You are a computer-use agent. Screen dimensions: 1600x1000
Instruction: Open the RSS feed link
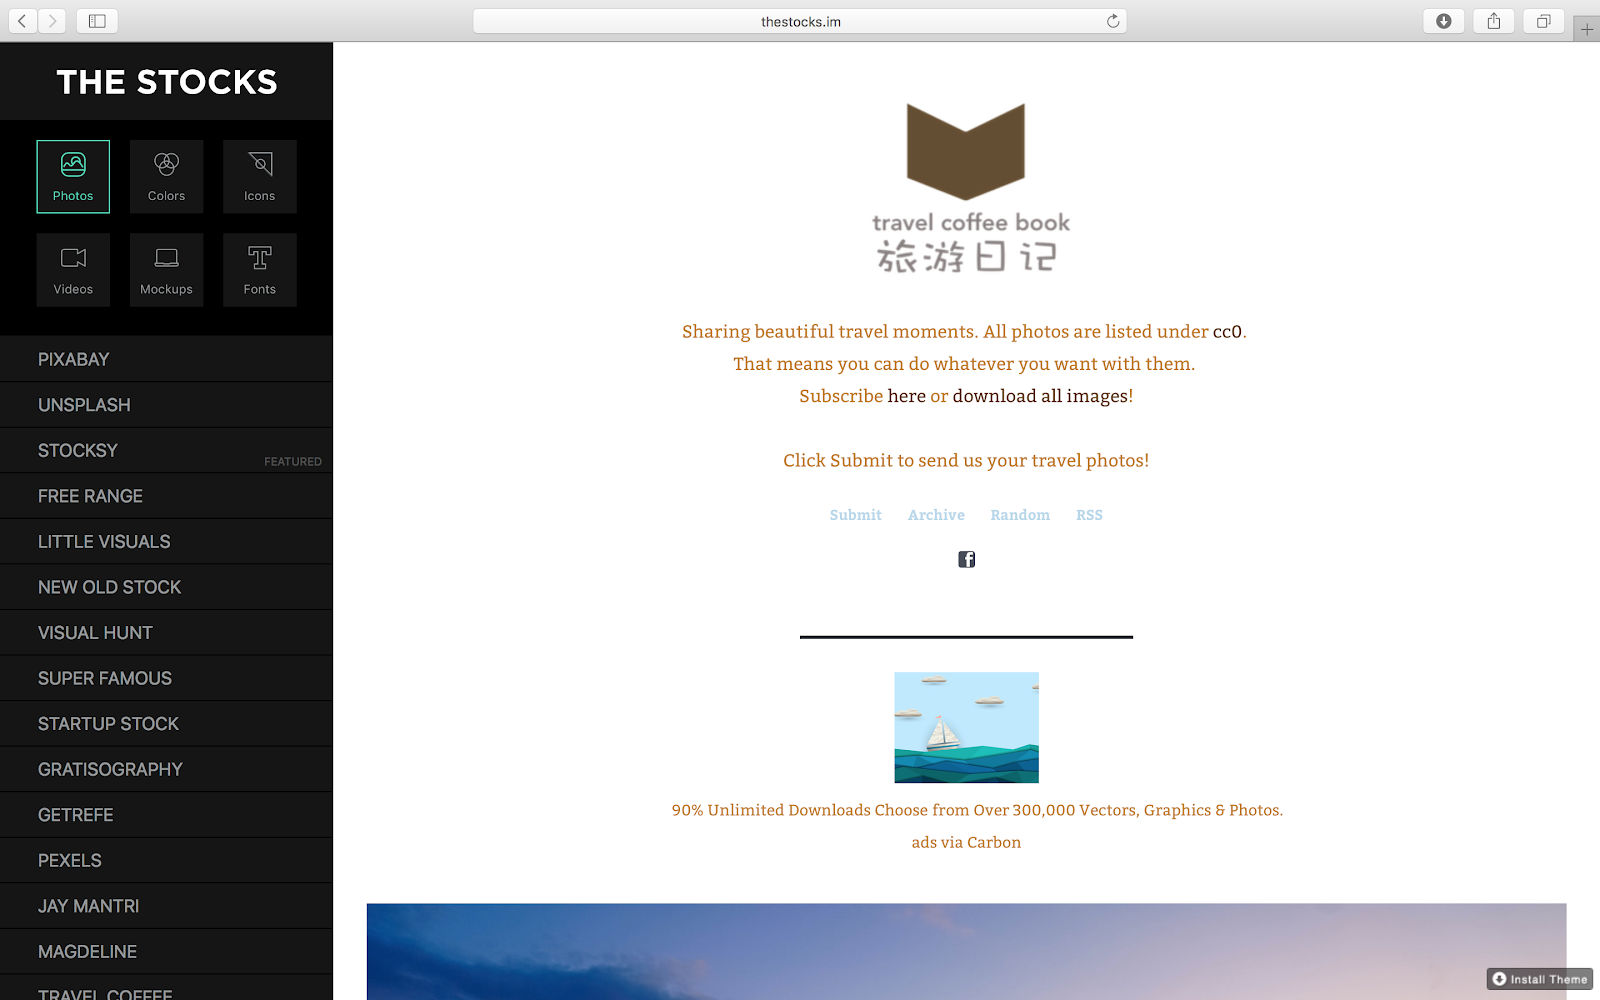(x=1089, y=515)
